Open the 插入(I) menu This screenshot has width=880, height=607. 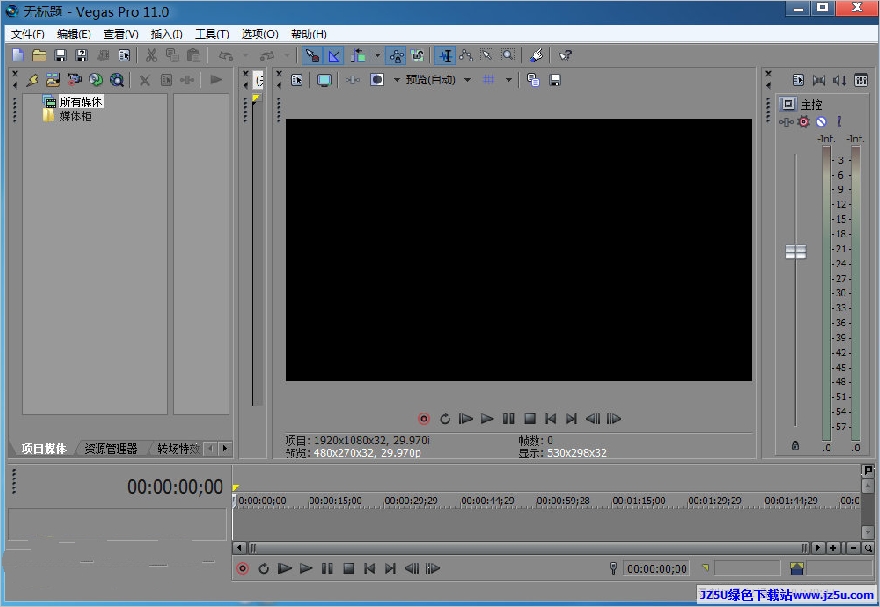[x=166, y=34]
